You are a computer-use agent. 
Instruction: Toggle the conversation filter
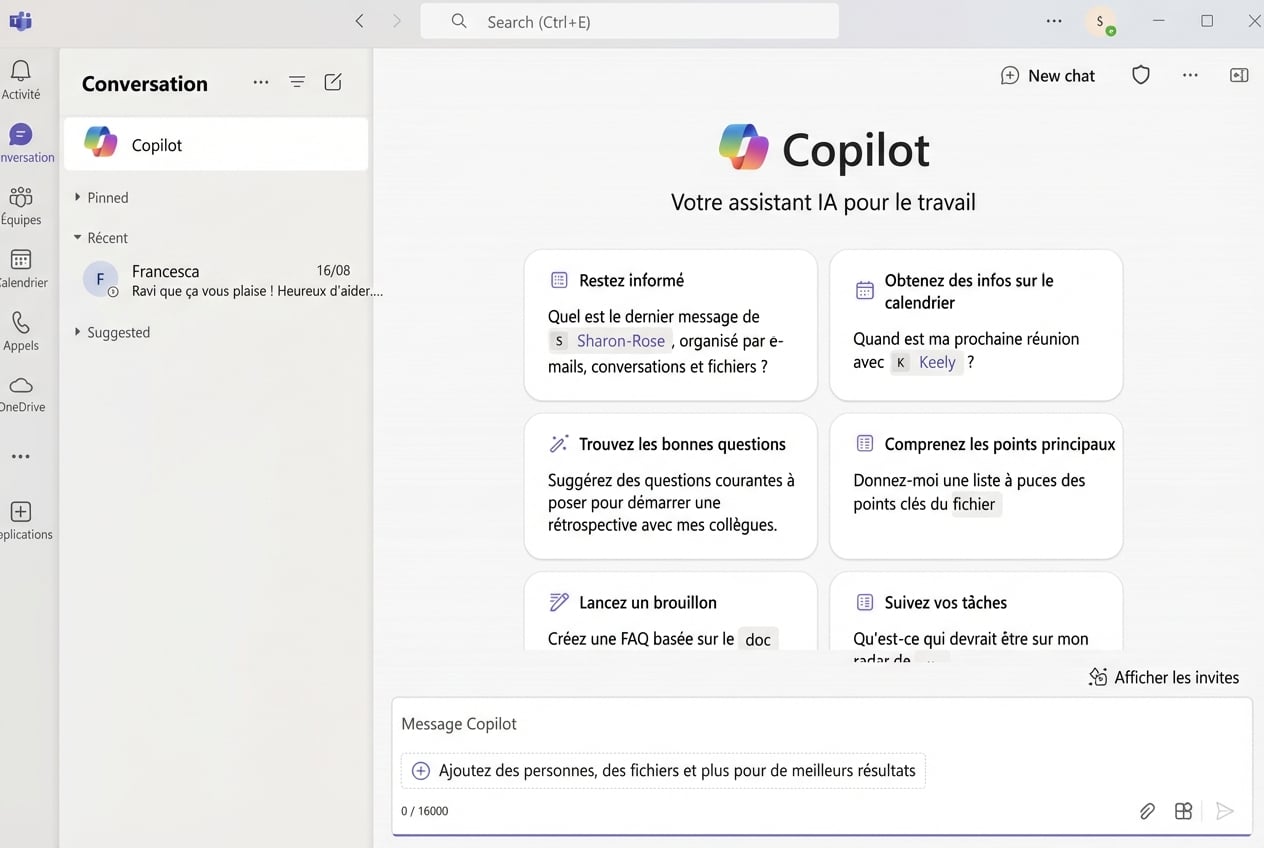click(297, 82)
